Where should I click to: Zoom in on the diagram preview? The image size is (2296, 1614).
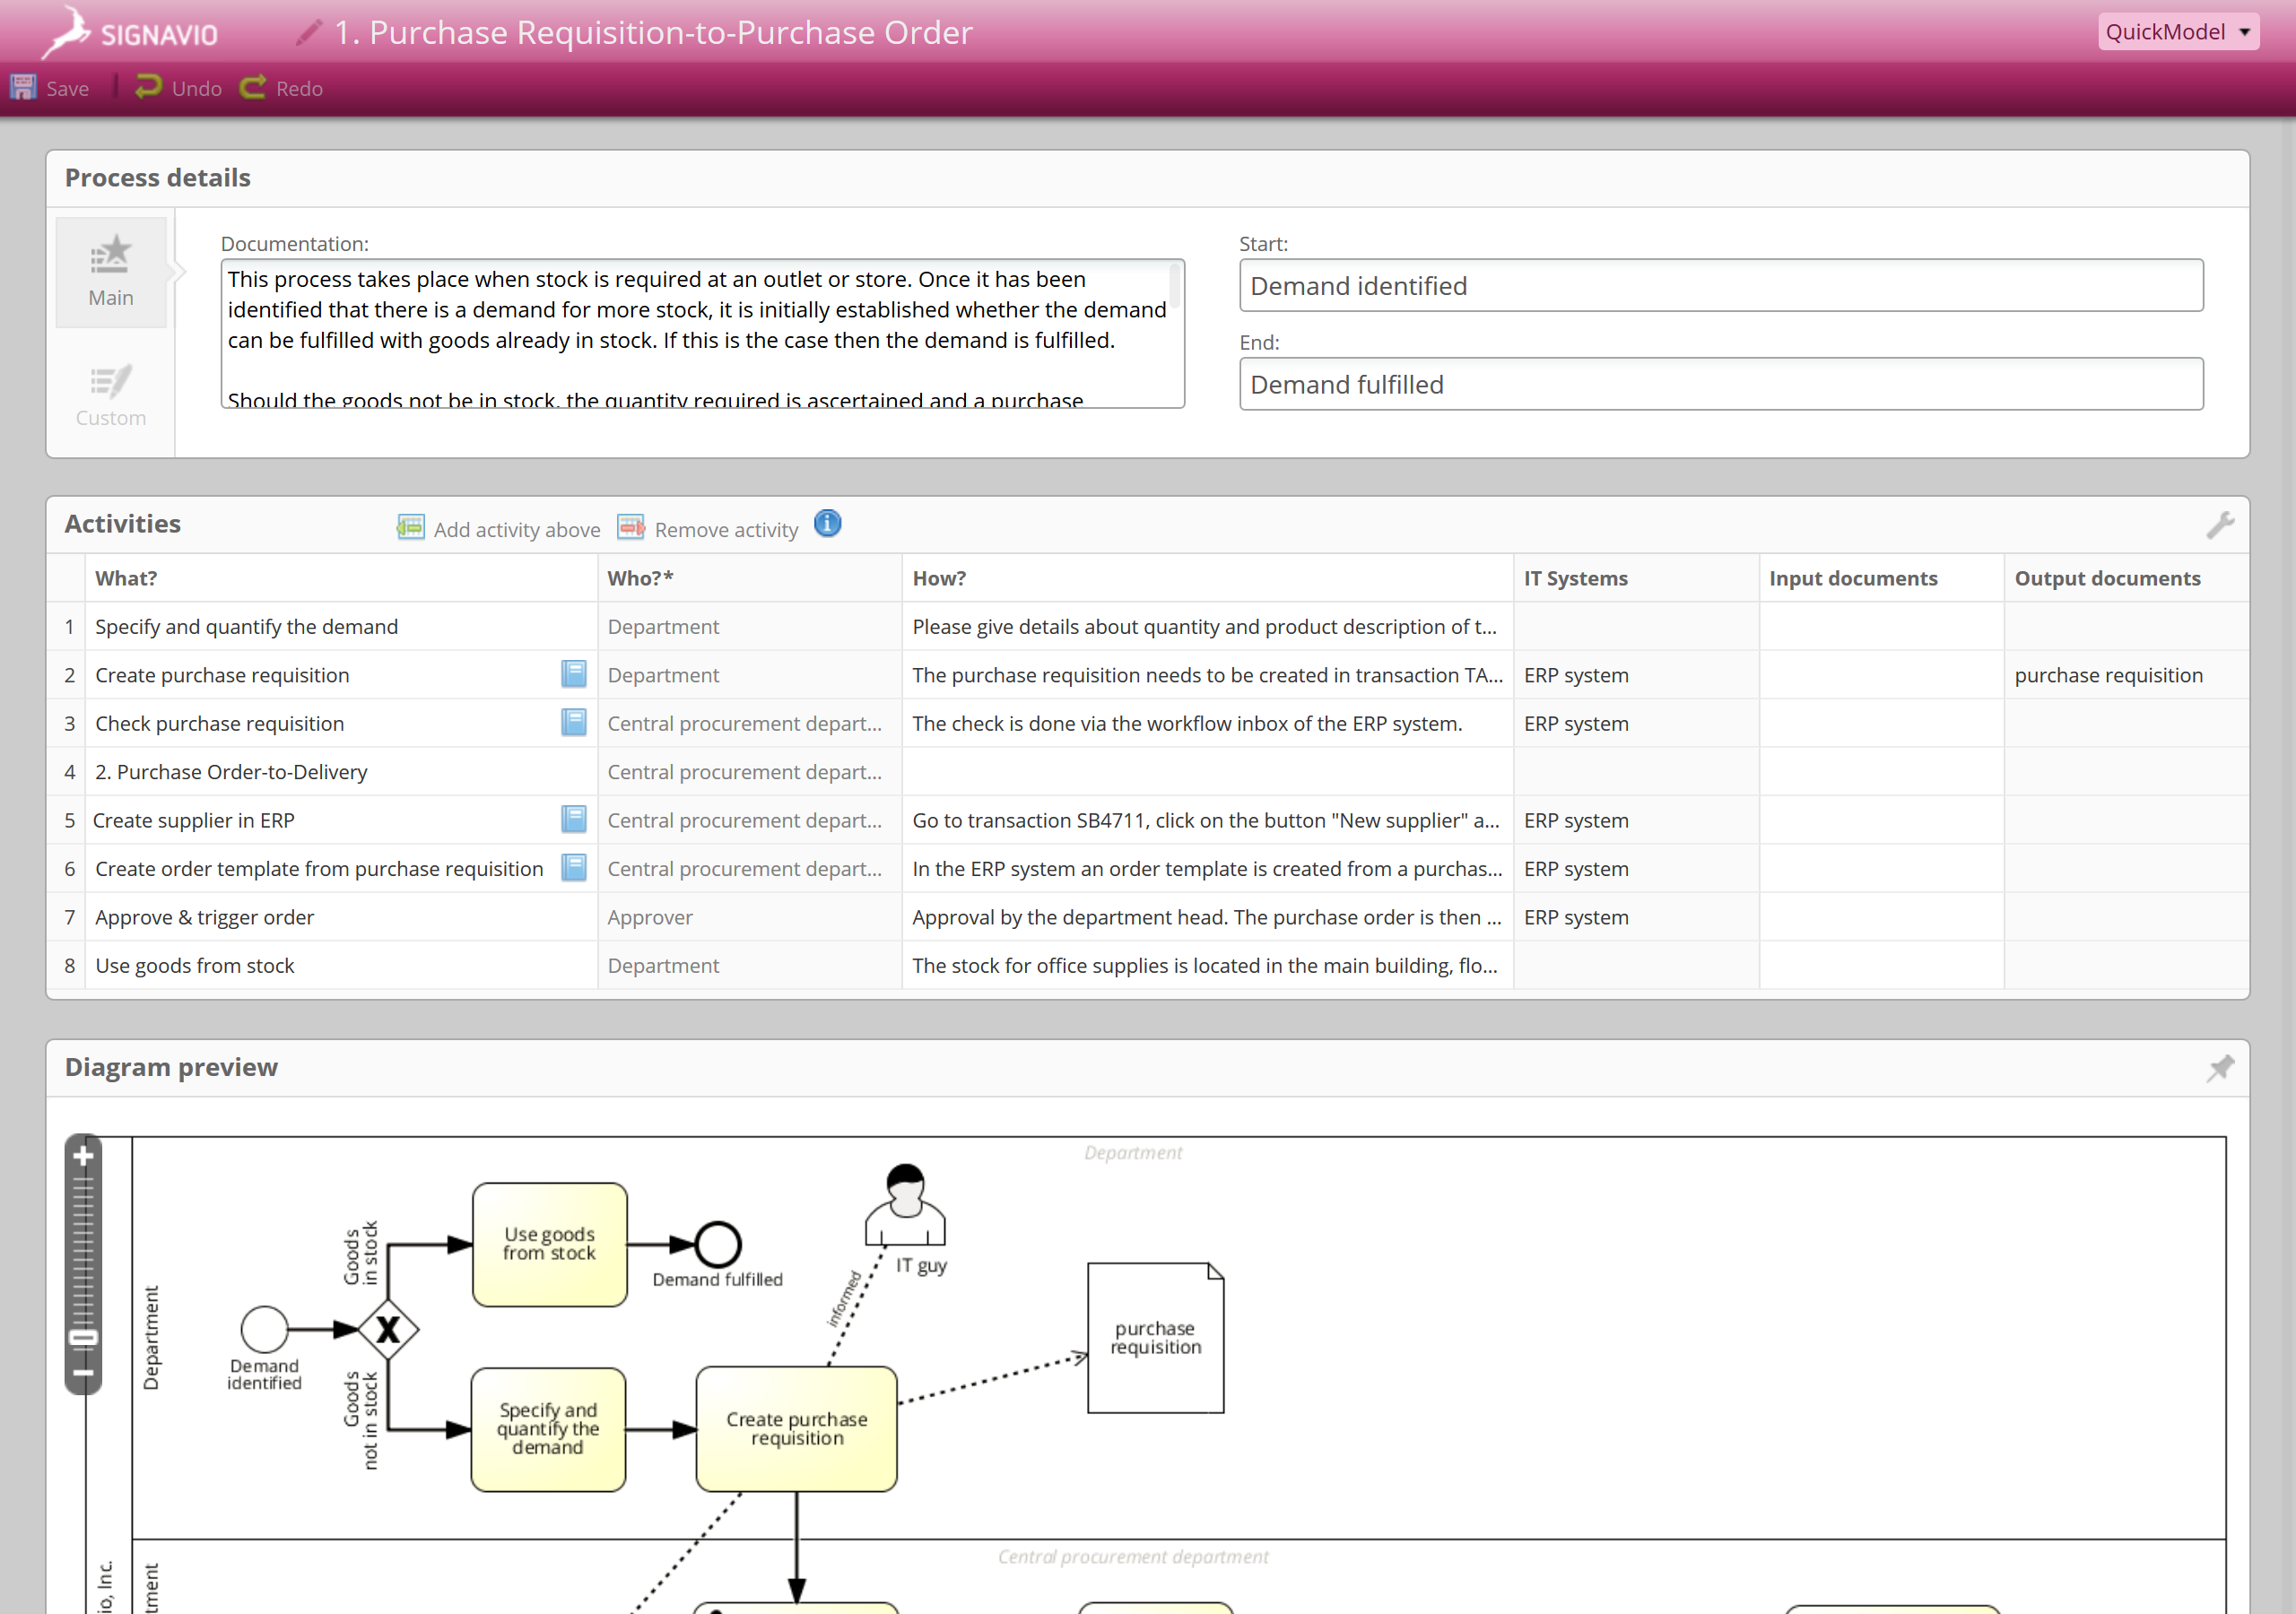coord(84,1156)
